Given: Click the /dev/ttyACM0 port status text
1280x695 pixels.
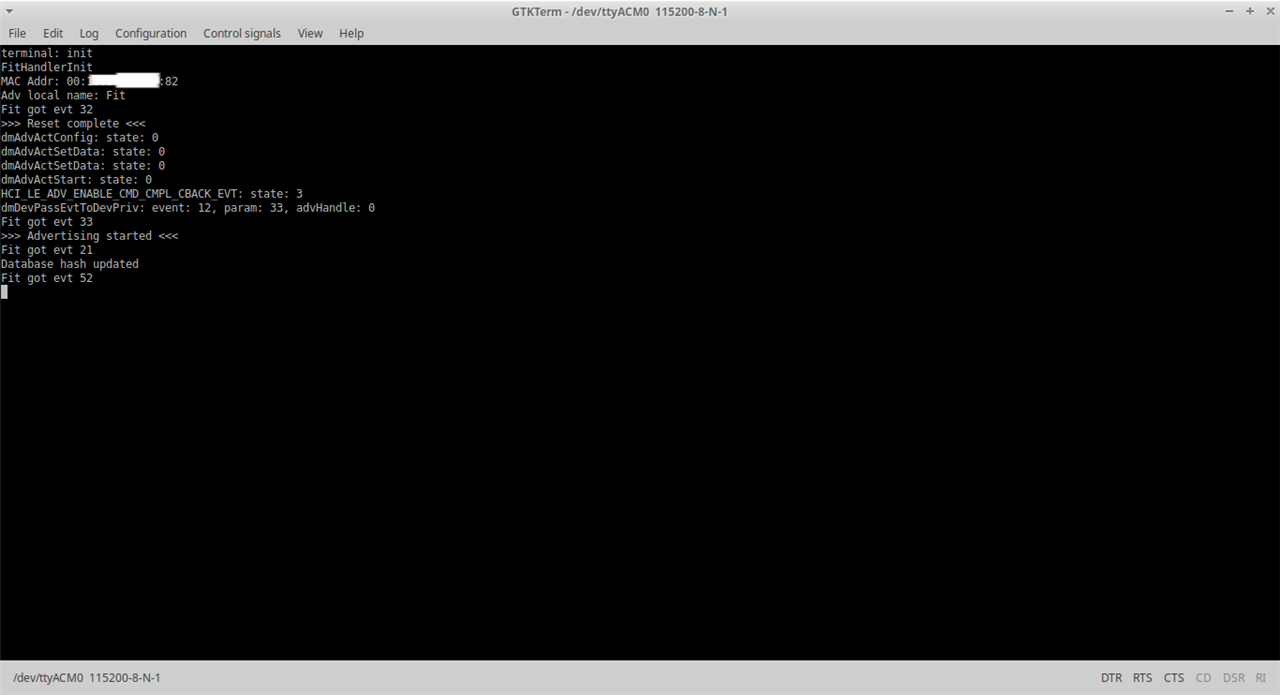Looking at the screenshot, I should 86,678.
